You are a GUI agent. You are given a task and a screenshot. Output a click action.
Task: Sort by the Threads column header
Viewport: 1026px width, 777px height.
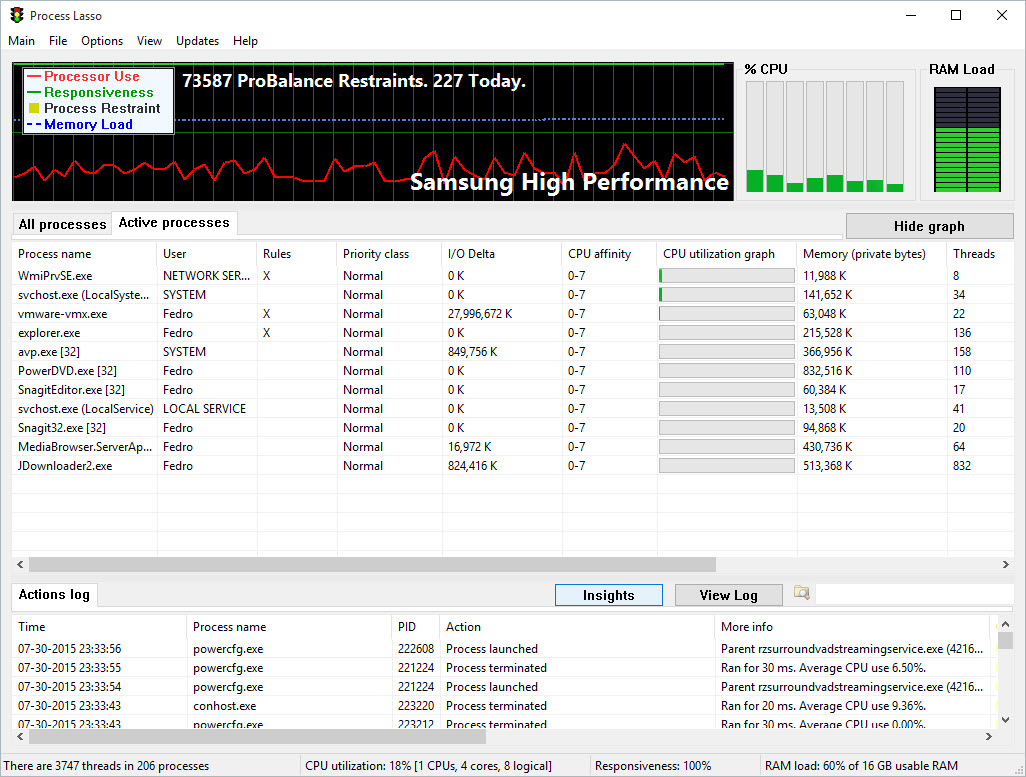pos(980,254)
